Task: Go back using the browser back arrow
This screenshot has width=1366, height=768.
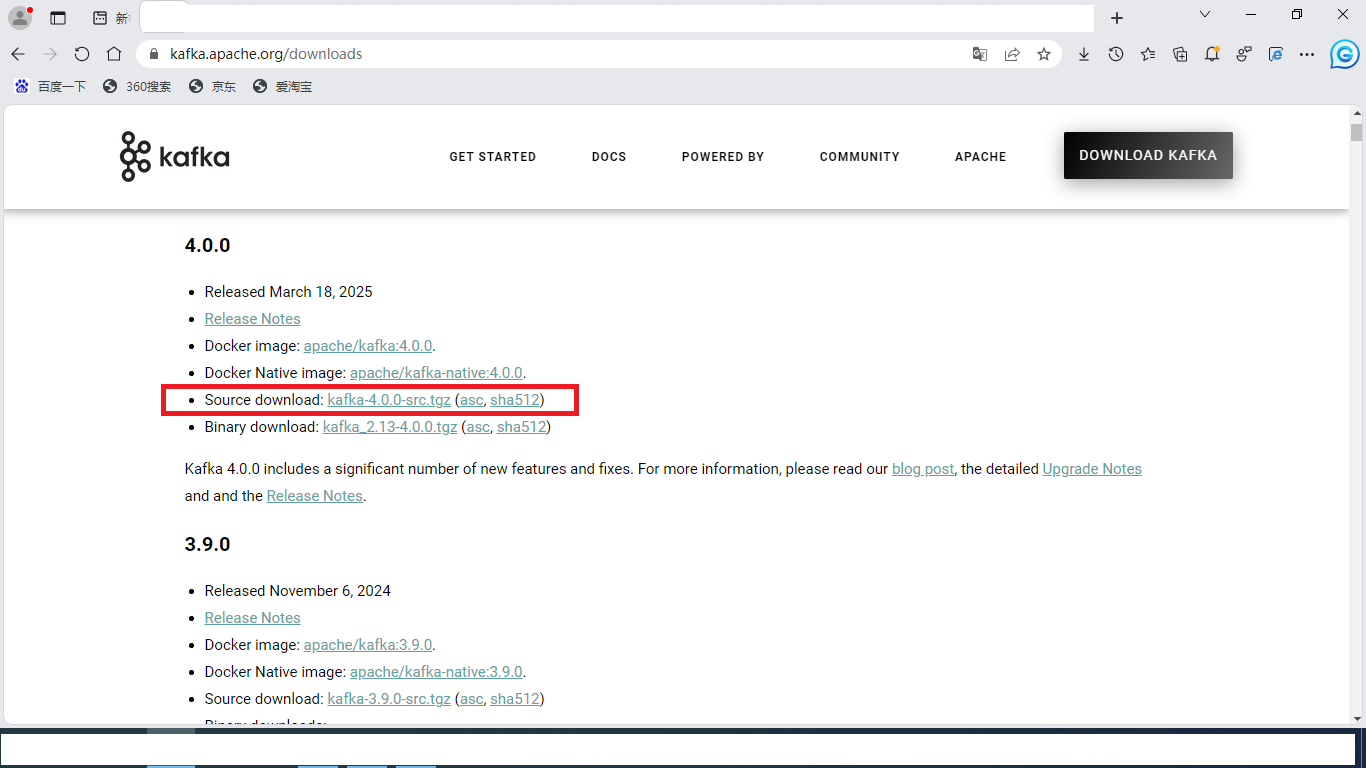Action: click(18, 54)
